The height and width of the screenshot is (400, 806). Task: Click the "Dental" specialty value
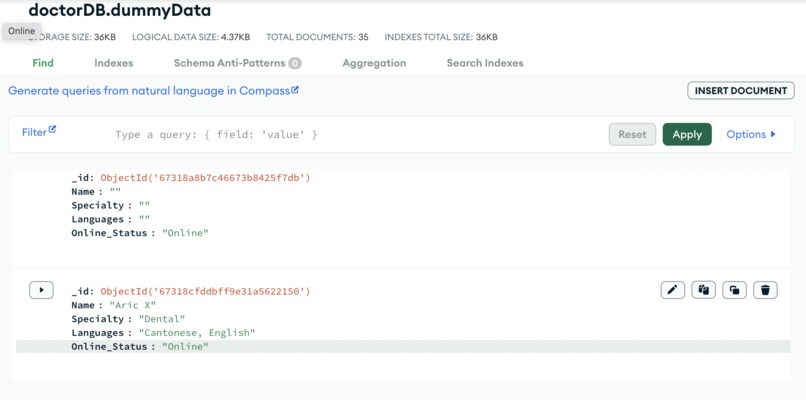point(161,319)
